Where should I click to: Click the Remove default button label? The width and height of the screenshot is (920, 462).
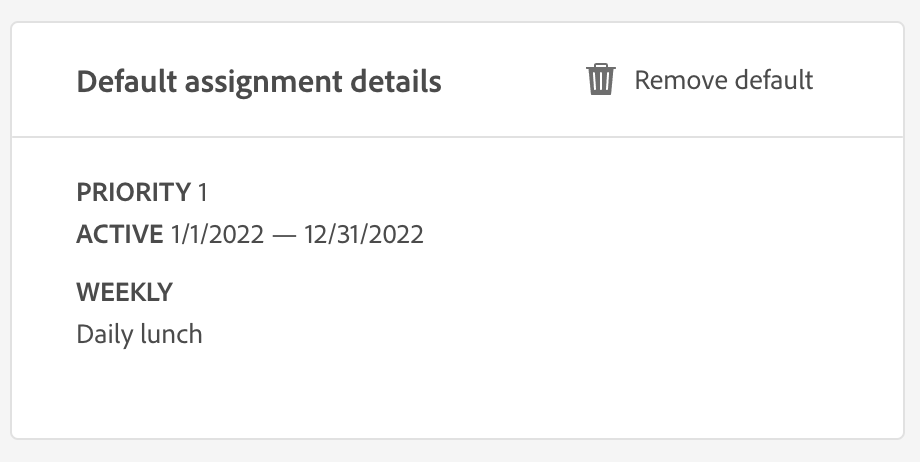pos(724,80)
